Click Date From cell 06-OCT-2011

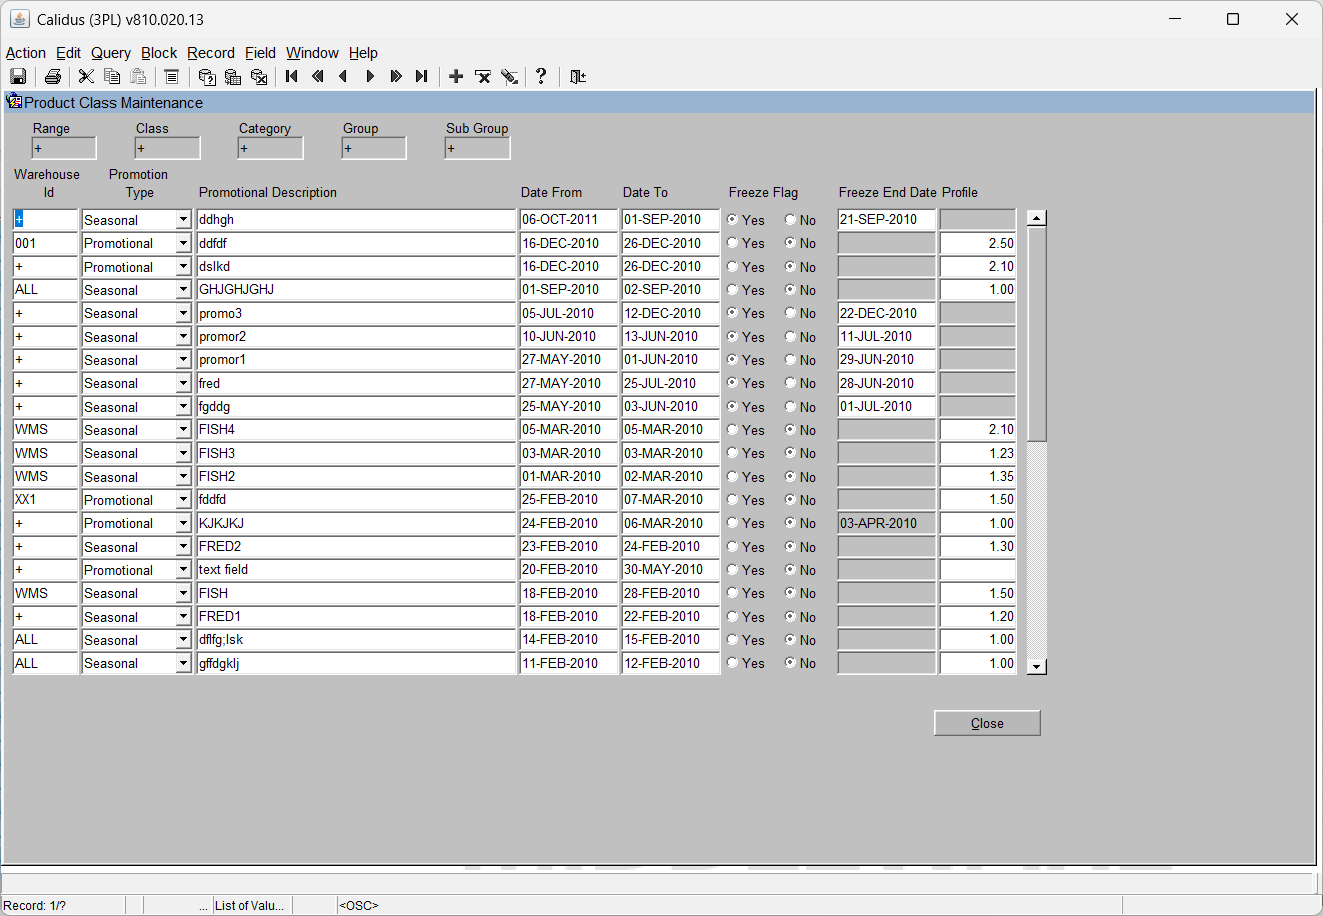click(569, 219)
